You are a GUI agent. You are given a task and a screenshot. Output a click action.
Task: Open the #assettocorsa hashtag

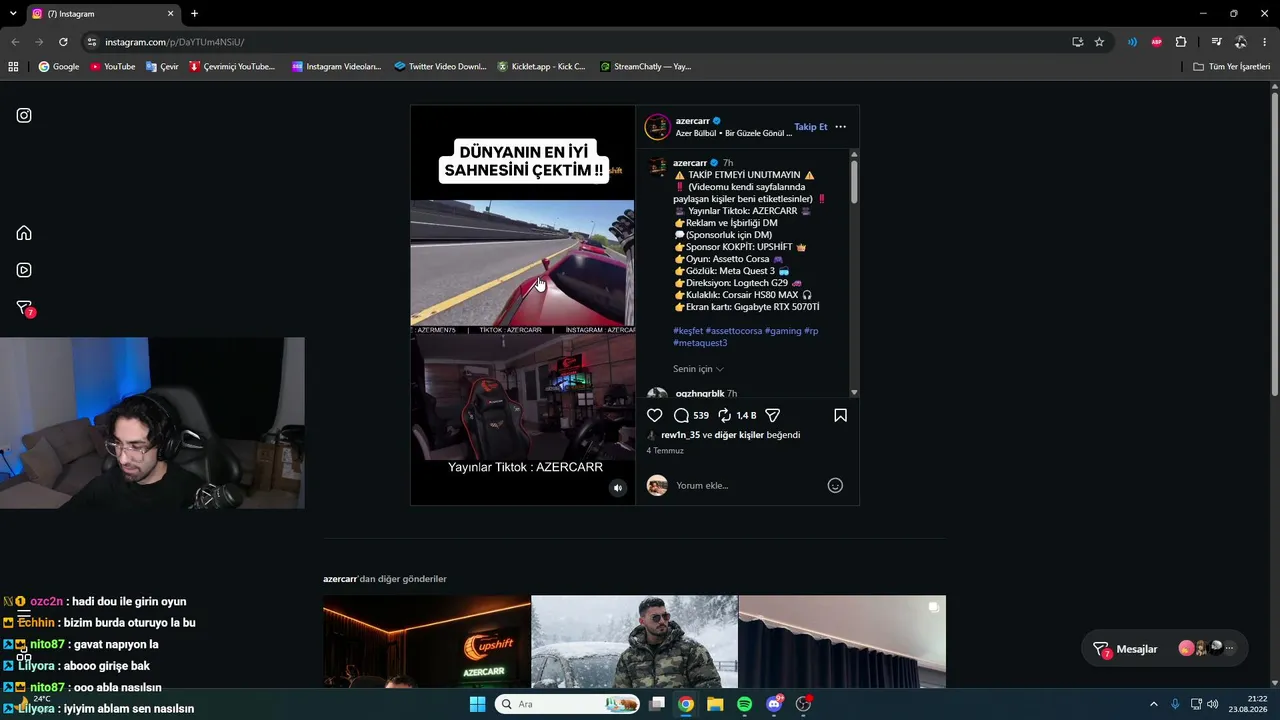(x=734, y=331)
